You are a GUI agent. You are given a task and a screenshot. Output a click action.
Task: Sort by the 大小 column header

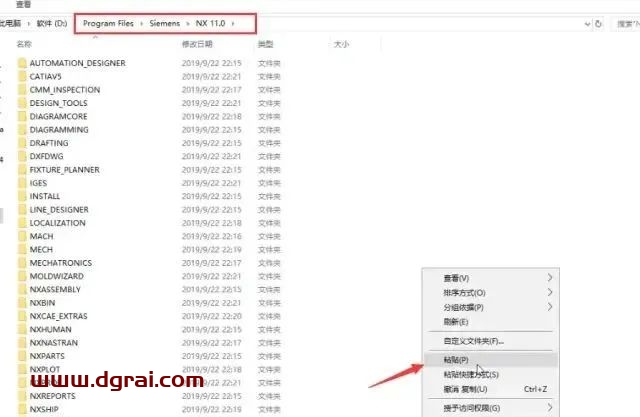tap(341, 44)
